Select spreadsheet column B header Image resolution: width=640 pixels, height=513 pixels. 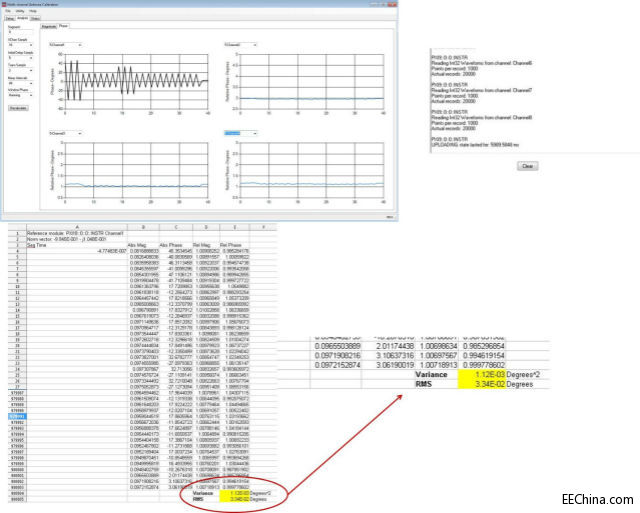[x=143, y=227]
